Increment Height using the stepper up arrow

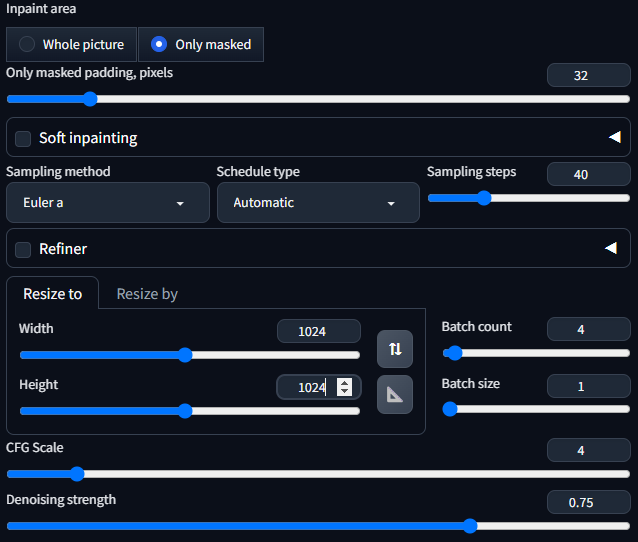click(345, 383)
